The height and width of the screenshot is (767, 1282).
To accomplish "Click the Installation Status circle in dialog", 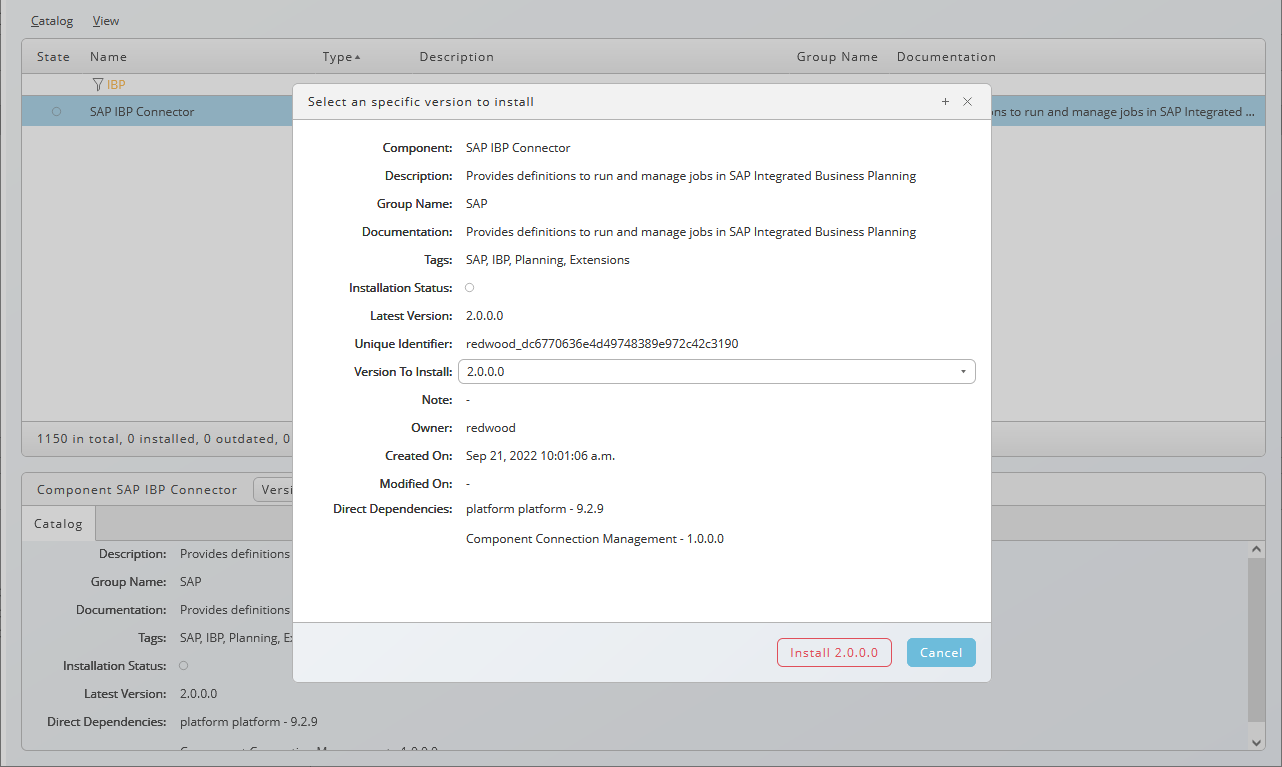I will click(x=470, y=288).
